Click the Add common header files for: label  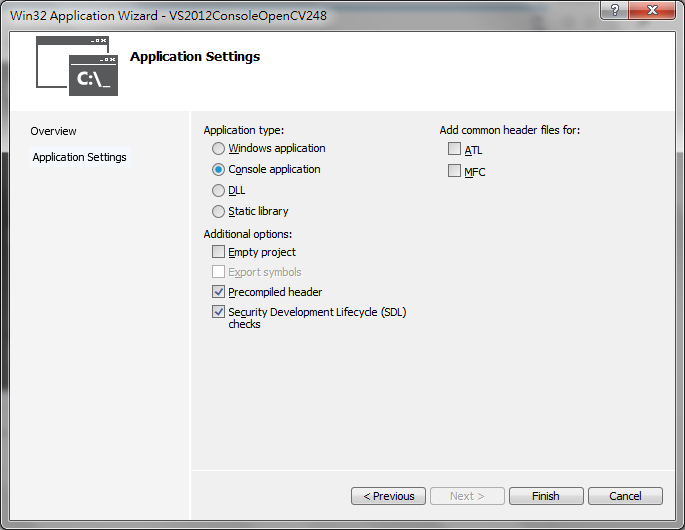(x=510, y=130)
